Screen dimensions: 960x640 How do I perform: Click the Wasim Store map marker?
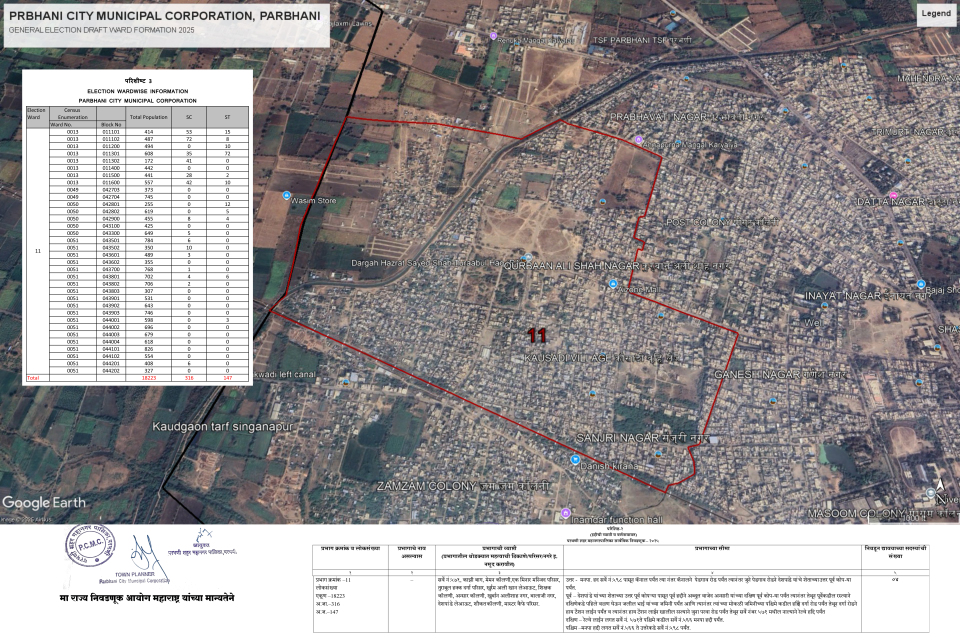pyautogui.click(x=286, y=195)
